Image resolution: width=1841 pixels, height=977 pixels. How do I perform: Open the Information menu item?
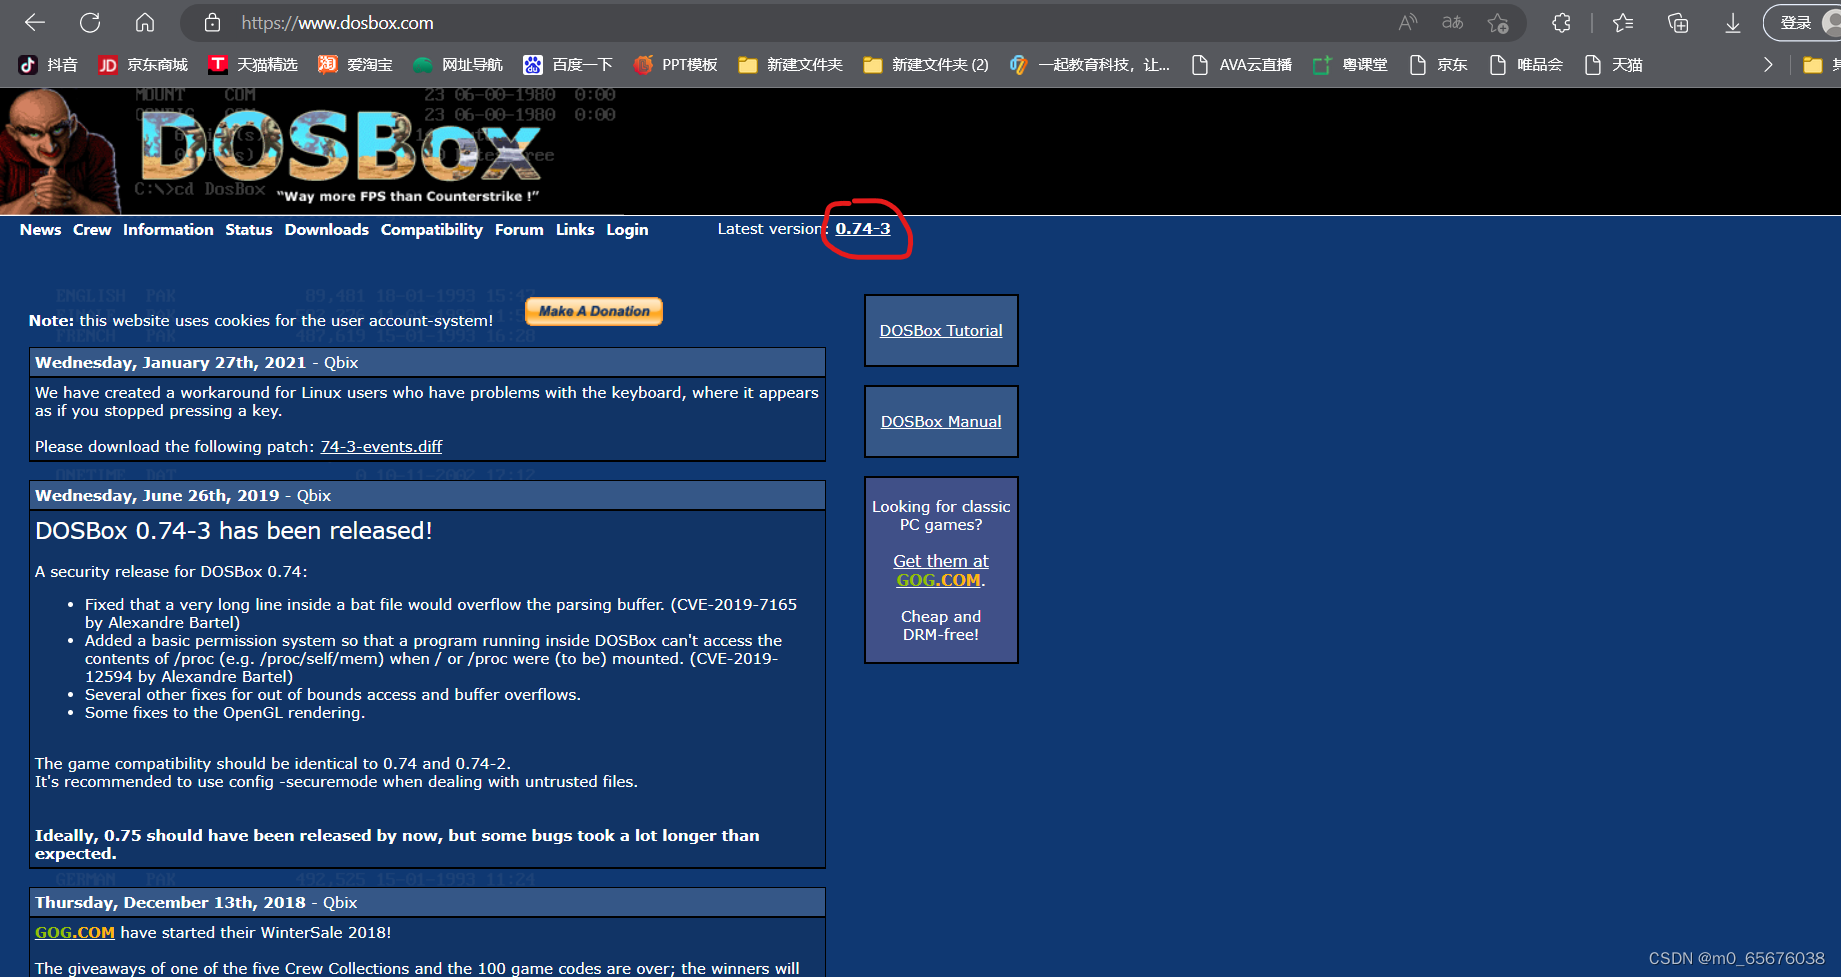click(x=168, y=230)
